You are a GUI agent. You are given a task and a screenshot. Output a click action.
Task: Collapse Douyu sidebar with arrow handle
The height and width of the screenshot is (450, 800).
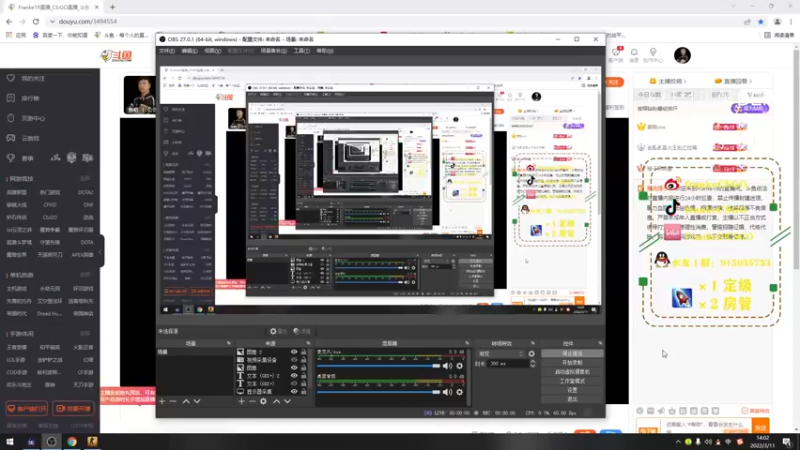tap(101, 251)
